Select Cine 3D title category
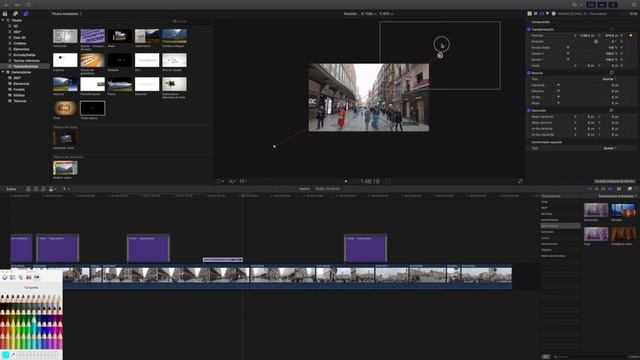Image resolution: width=640 pixels, height=360 pixels. 20,38
